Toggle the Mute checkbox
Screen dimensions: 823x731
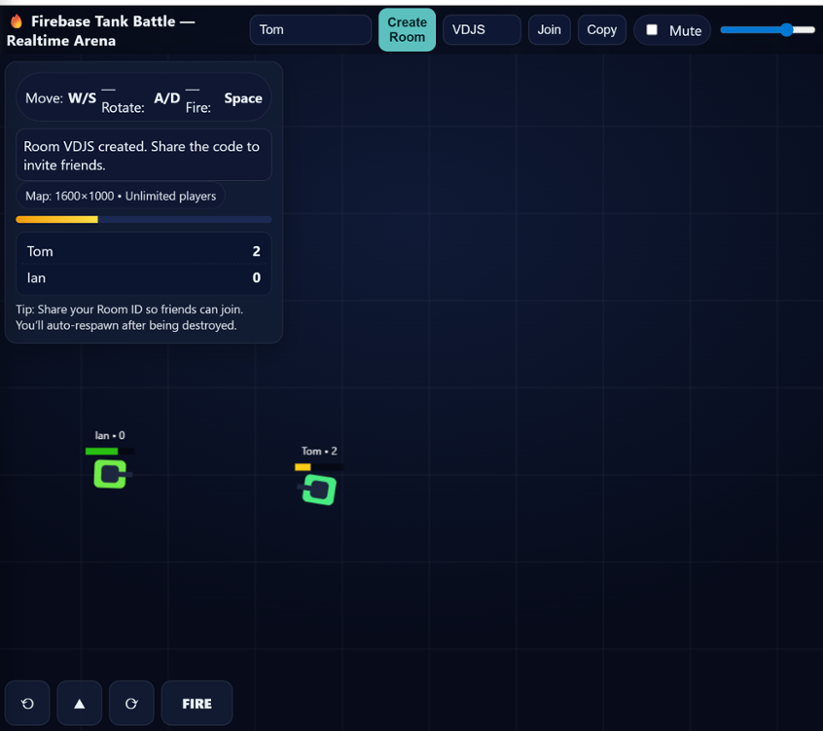(652, 29)
